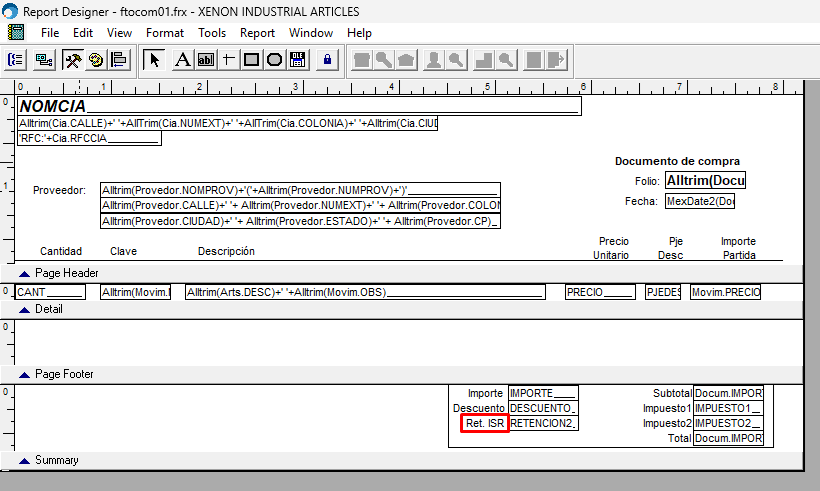Image resolution: width=820 pixels, height=491 pixels.
Task: Select the Alltrim(Arts.DESC) description field
Action: pos(365,292)
